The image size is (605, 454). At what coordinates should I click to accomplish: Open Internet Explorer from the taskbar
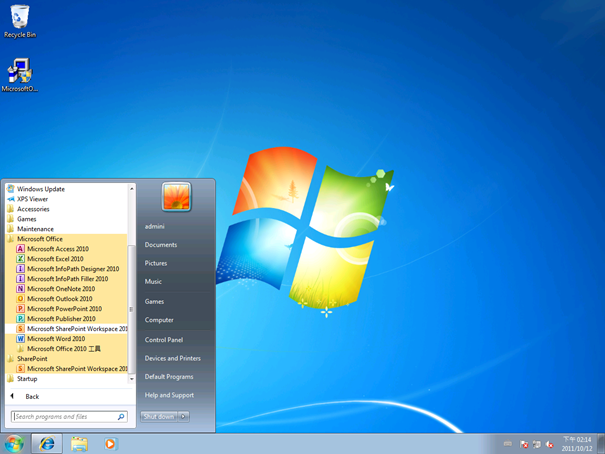tap(47, 444)
